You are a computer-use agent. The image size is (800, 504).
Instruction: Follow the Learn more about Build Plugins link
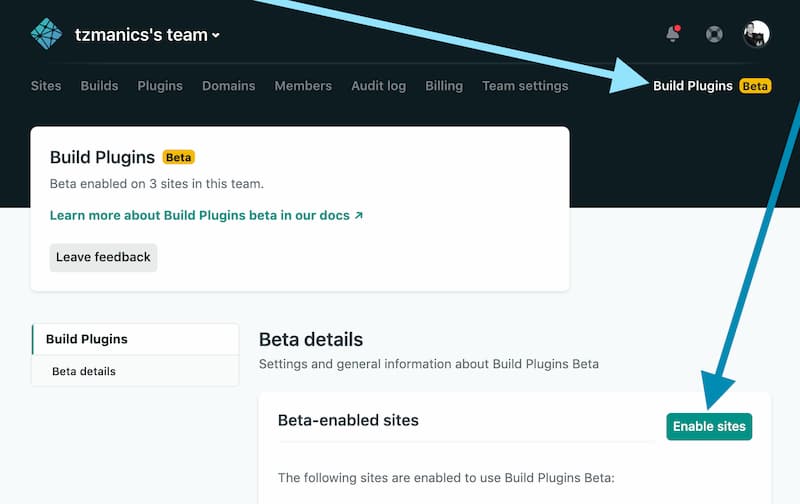(206, 215)
